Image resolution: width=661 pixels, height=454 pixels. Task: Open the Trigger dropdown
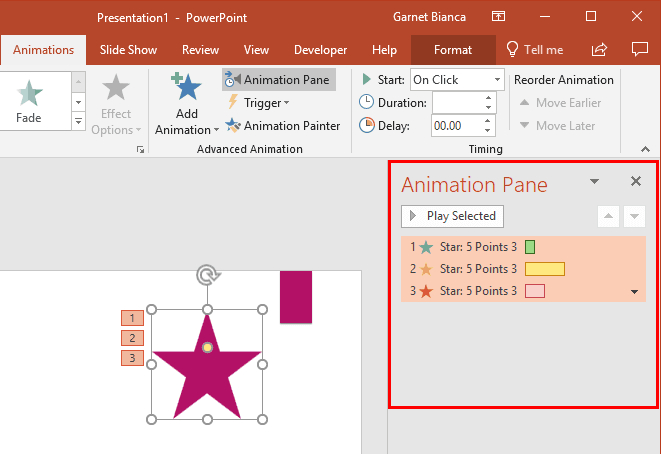(258, 103)
